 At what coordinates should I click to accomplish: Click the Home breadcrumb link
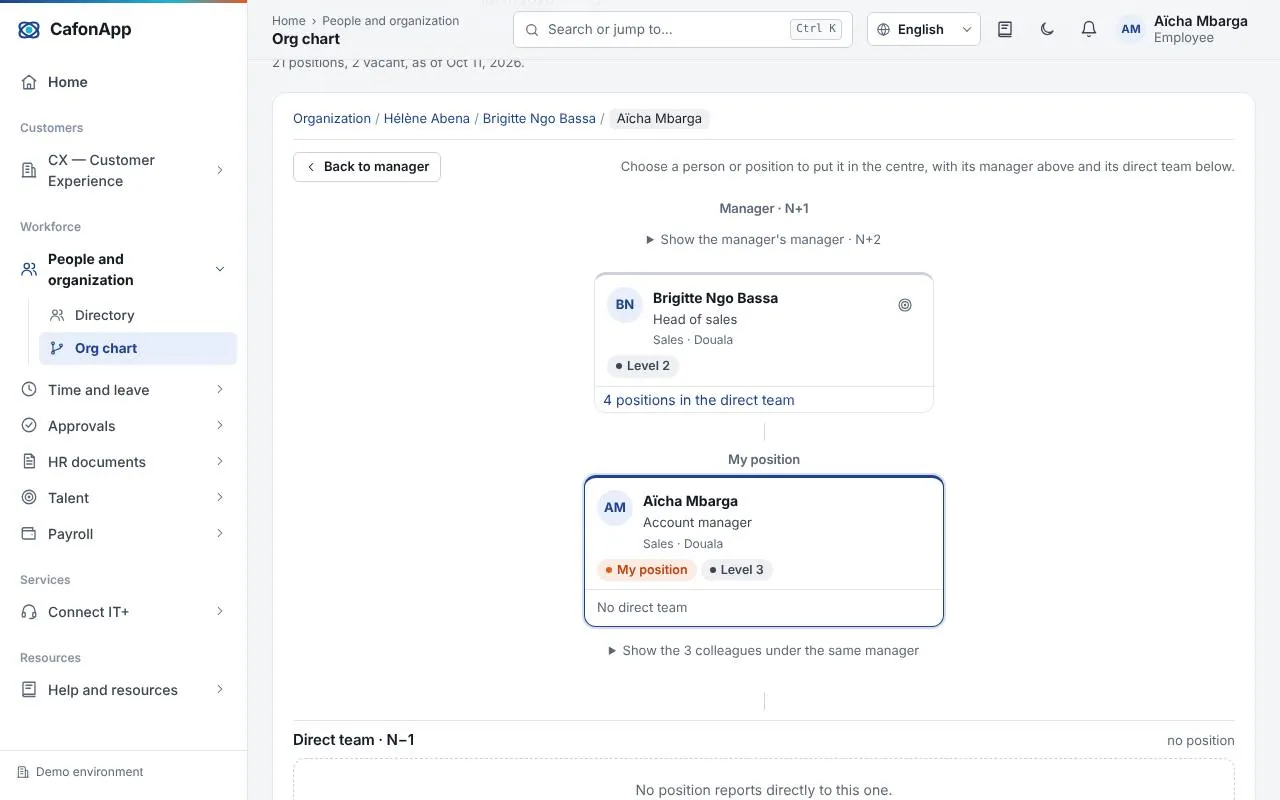click(x=289, y=20)
